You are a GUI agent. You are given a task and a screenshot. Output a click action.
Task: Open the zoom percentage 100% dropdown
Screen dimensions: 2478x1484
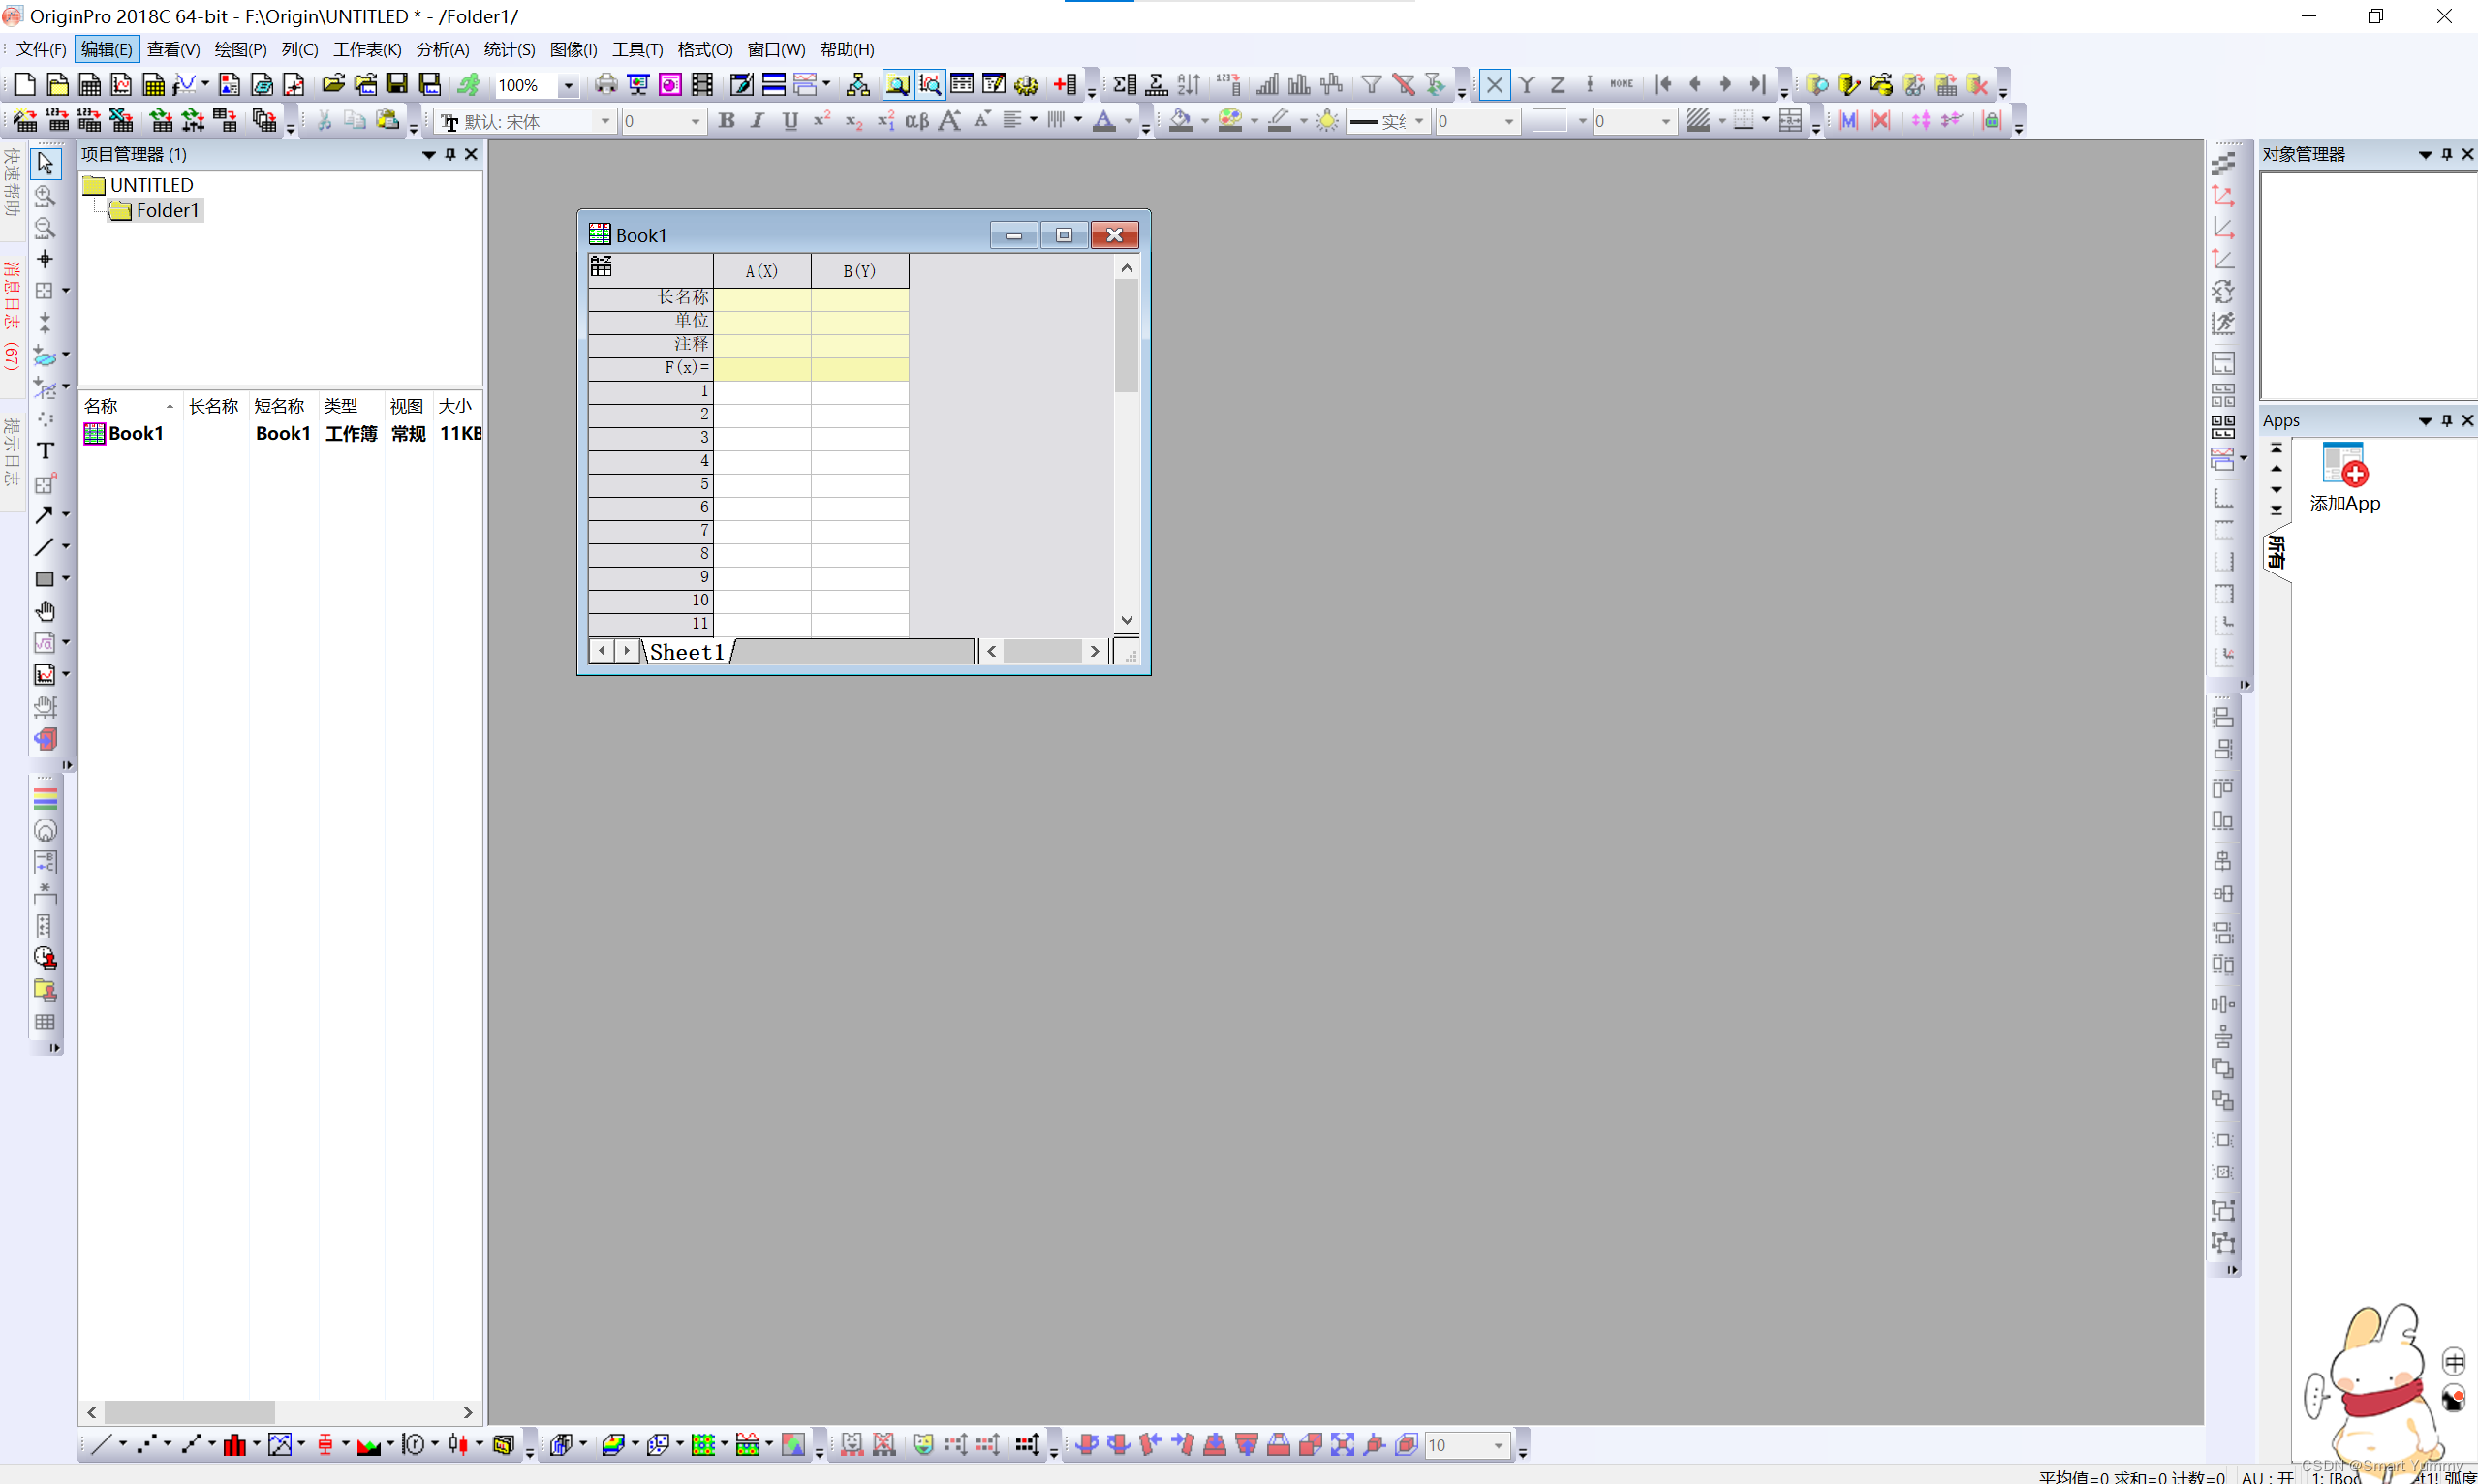click(568, 86)
